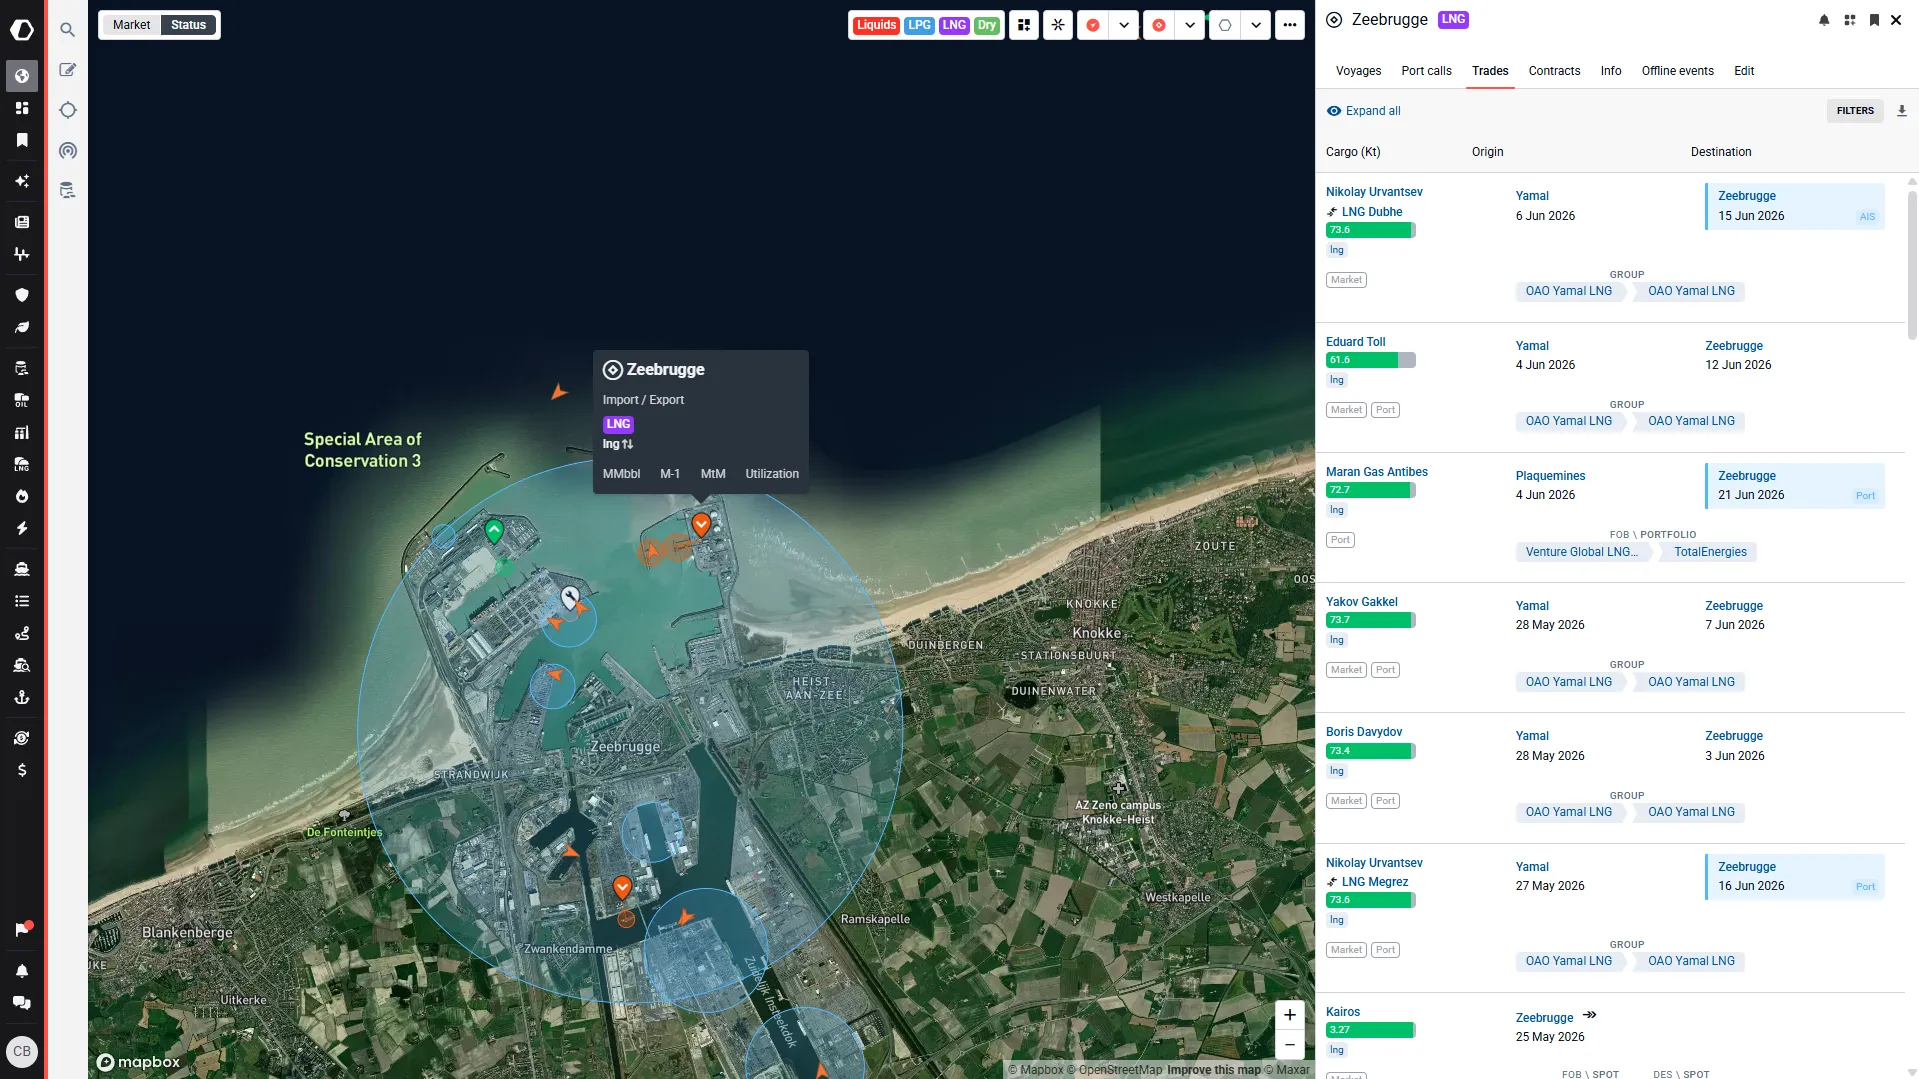1919x1079 pixels.
Task: Open the flame gas sidebar icon
Action: click(22, 496)
